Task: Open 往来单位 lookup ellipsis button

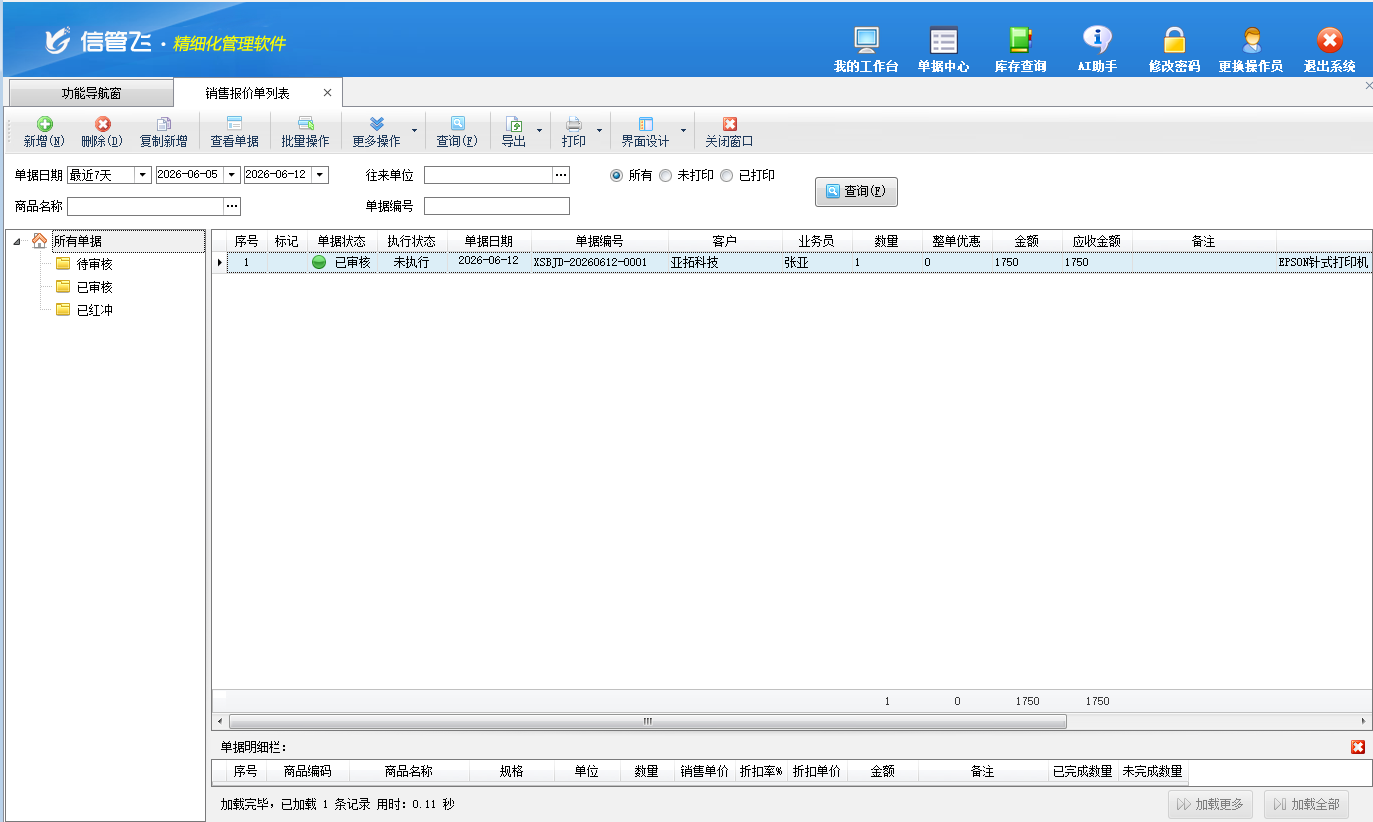Action: 561,175
